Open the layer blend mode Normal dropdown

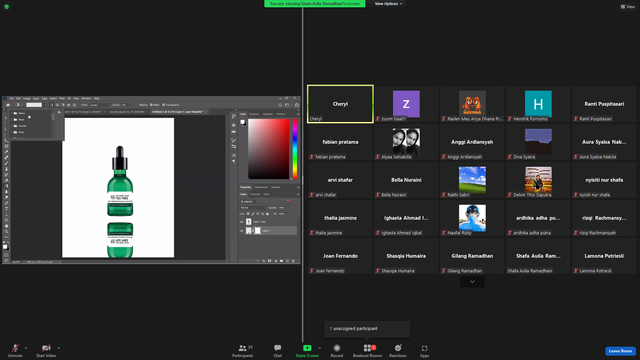click(253, 208)
